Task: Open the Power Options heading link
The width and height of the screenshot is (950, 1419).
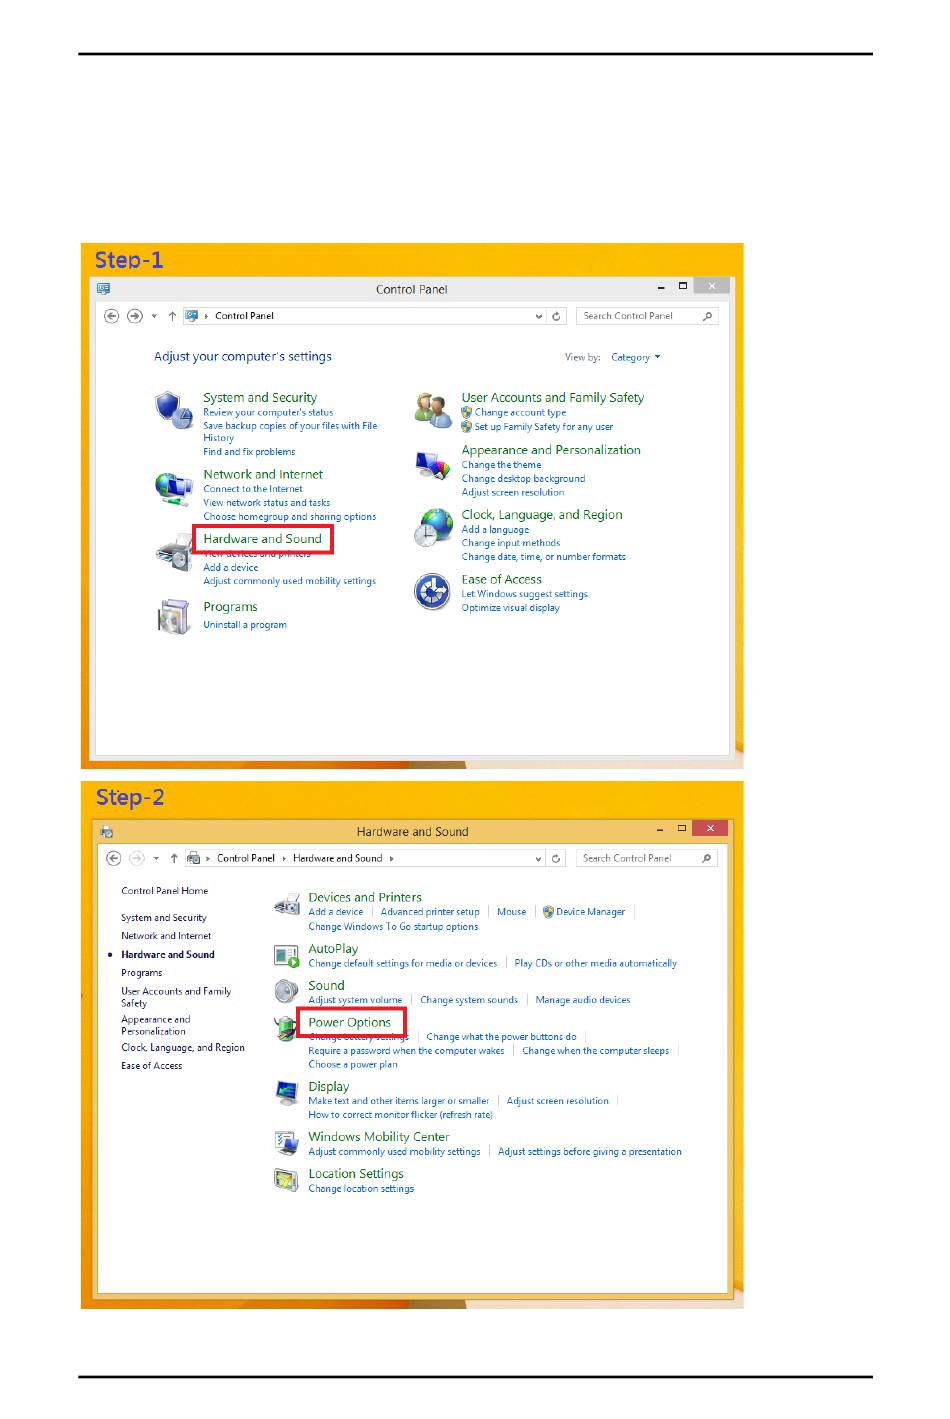Action: tap(350, 1023)
